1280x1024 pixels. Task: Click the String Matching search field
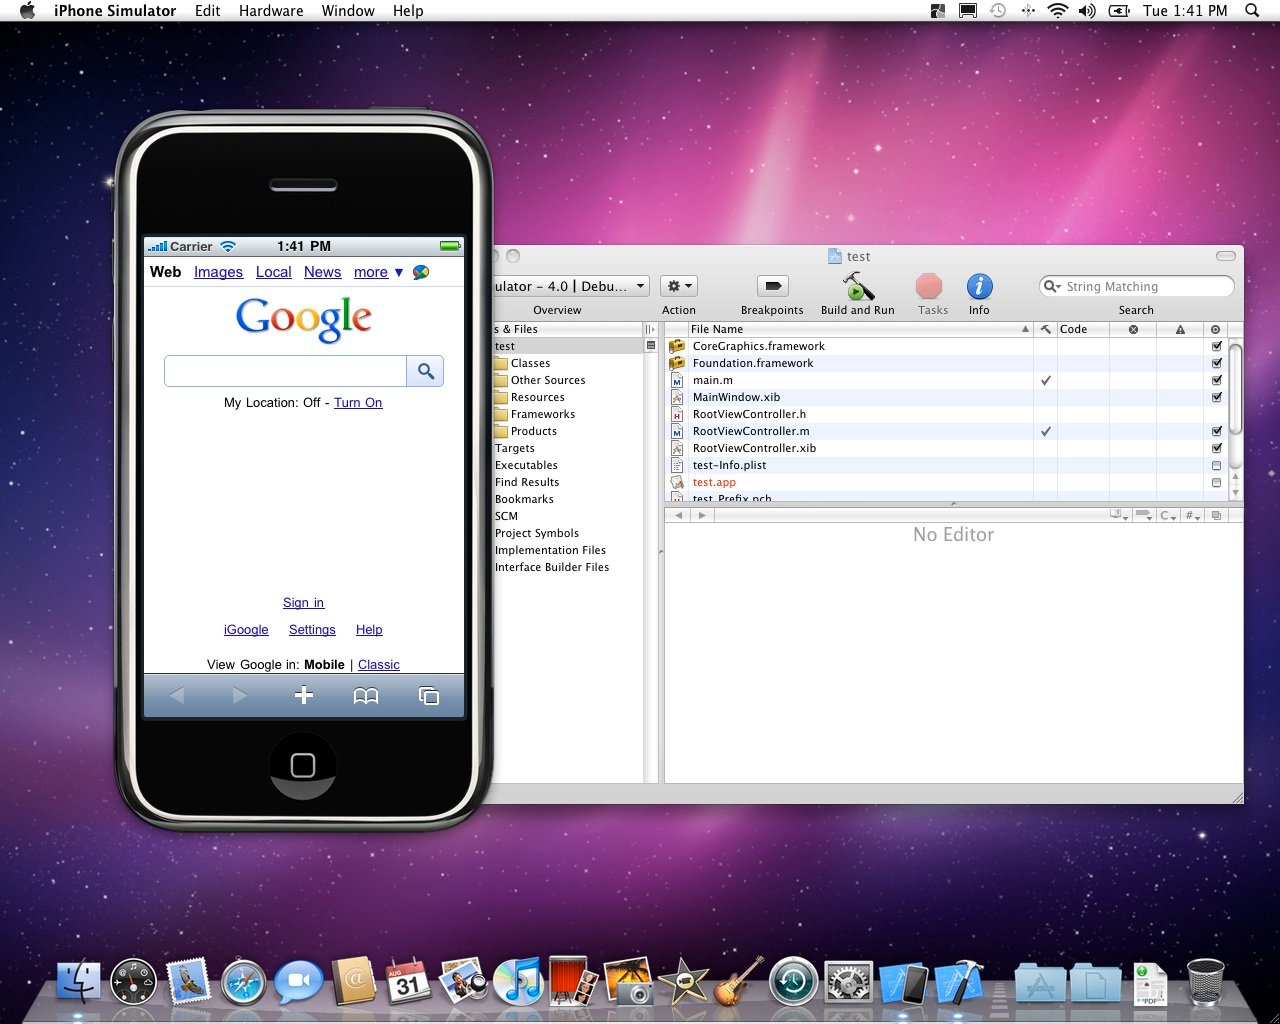(1136, 287)
